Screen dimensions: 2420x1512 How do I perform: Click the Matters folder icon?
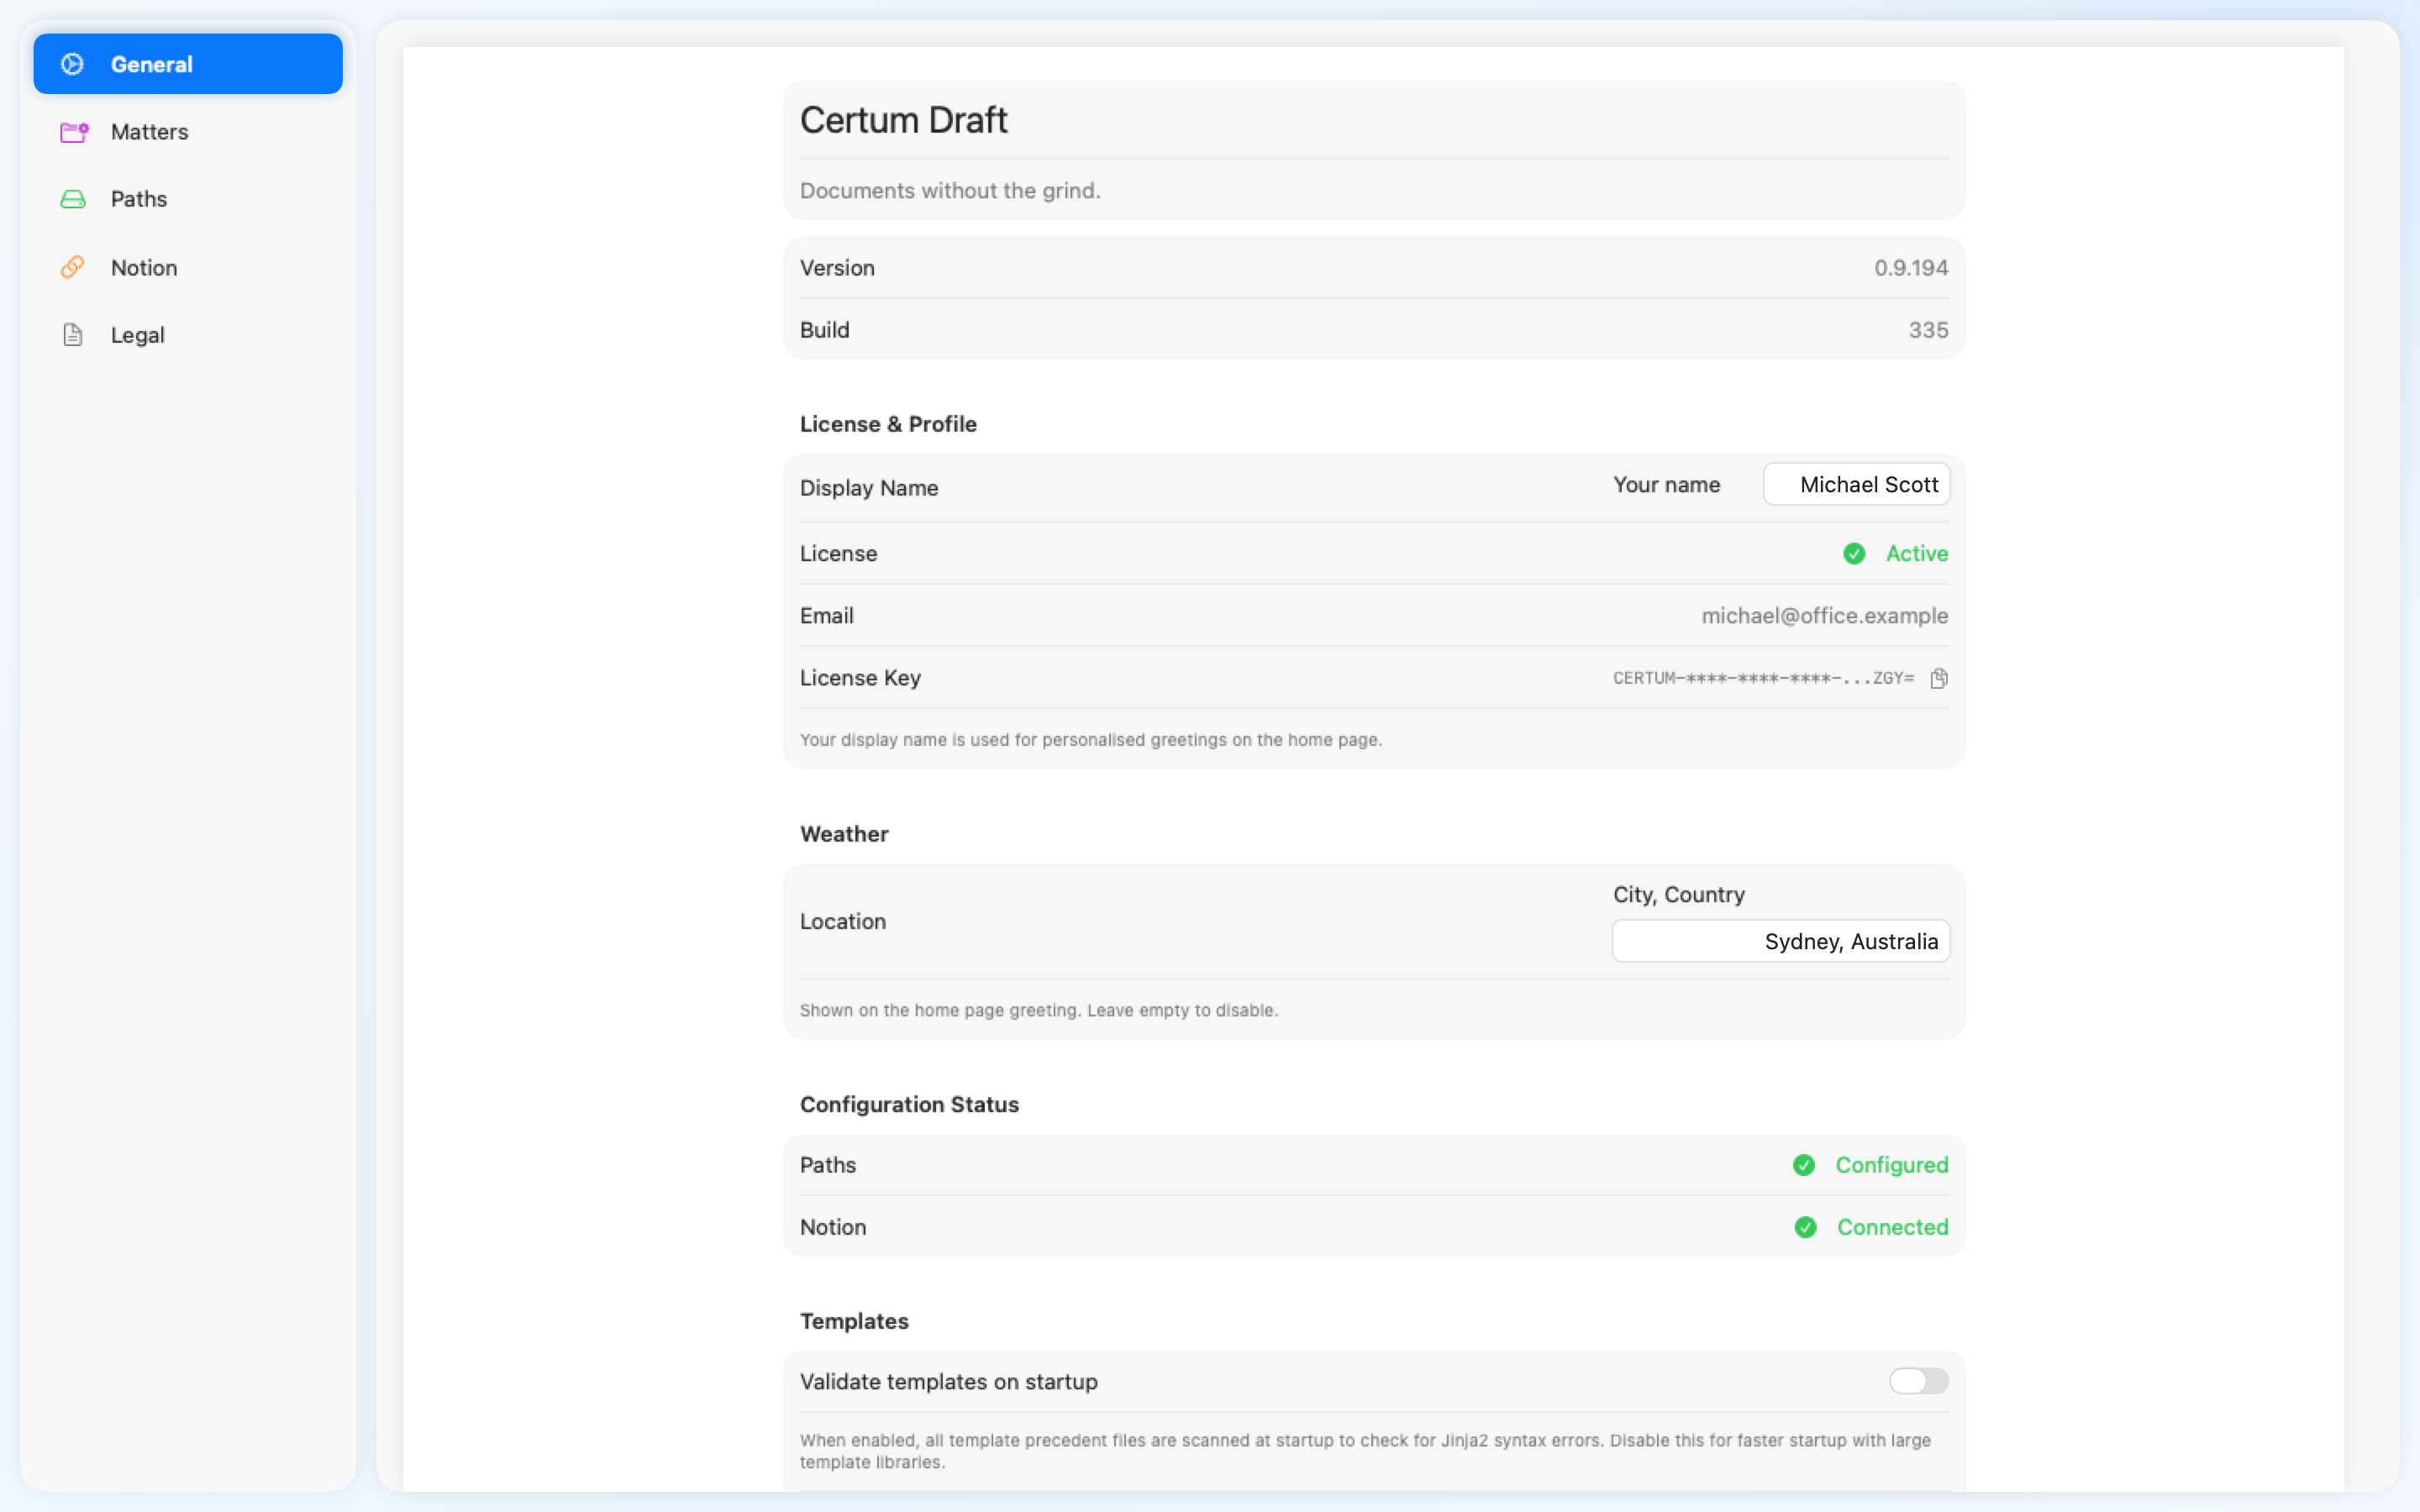(x=74, y=132)
